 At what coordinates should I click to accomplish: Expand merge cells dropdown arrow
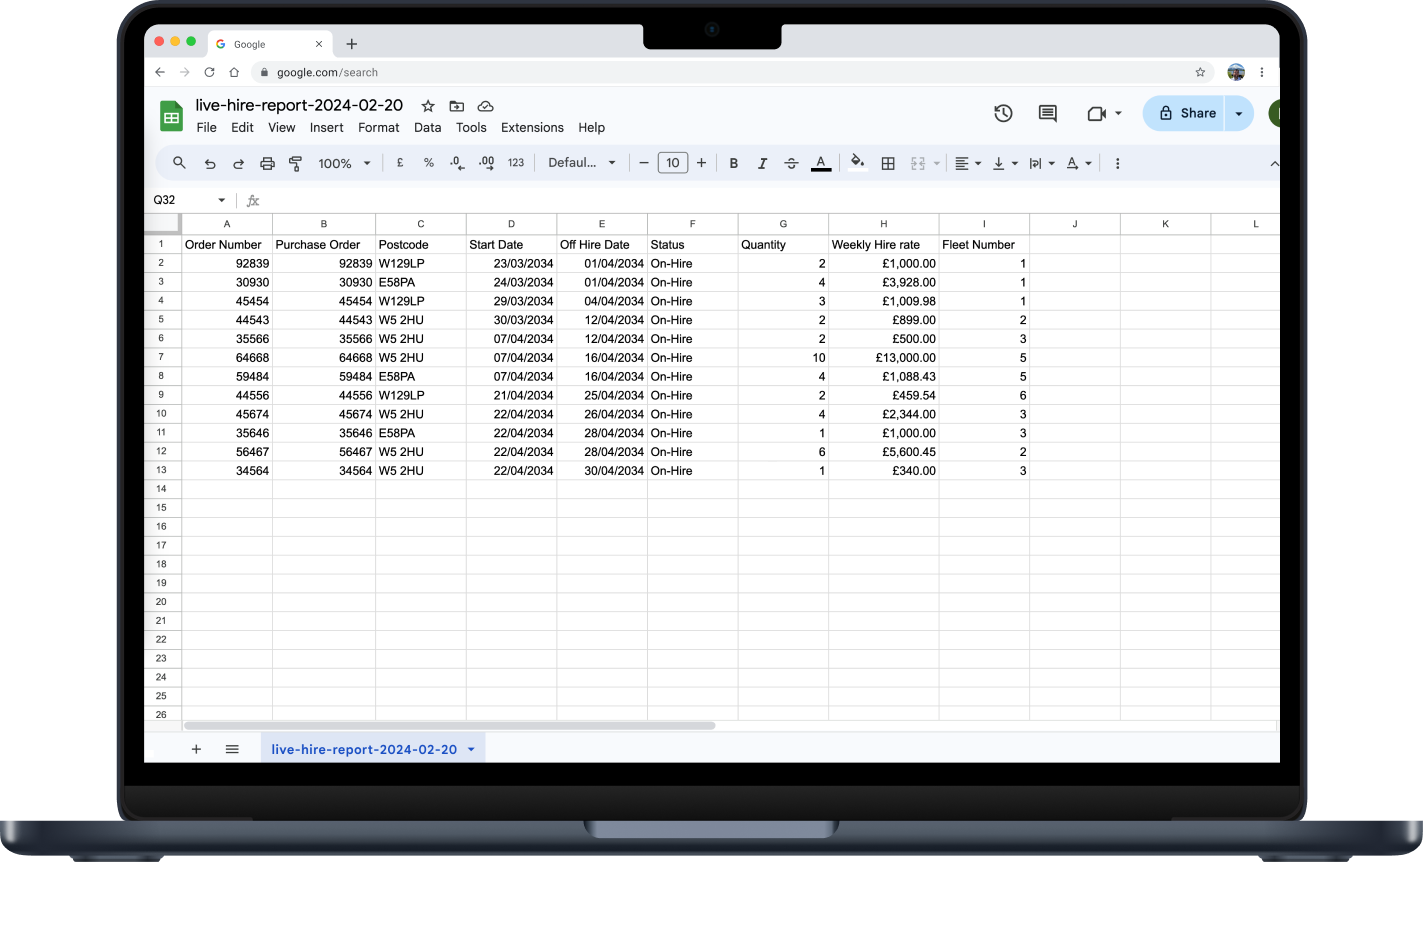pyautogui.click(x=937, y=163)
